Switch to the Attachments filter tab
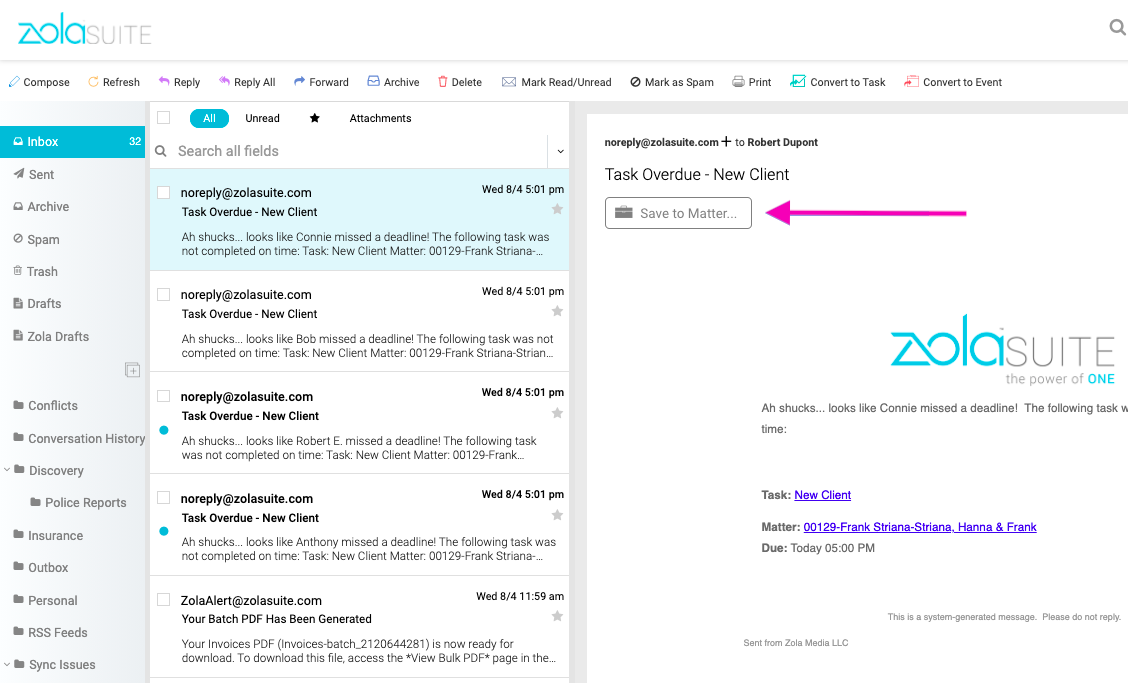 click(x=381, y=118)
